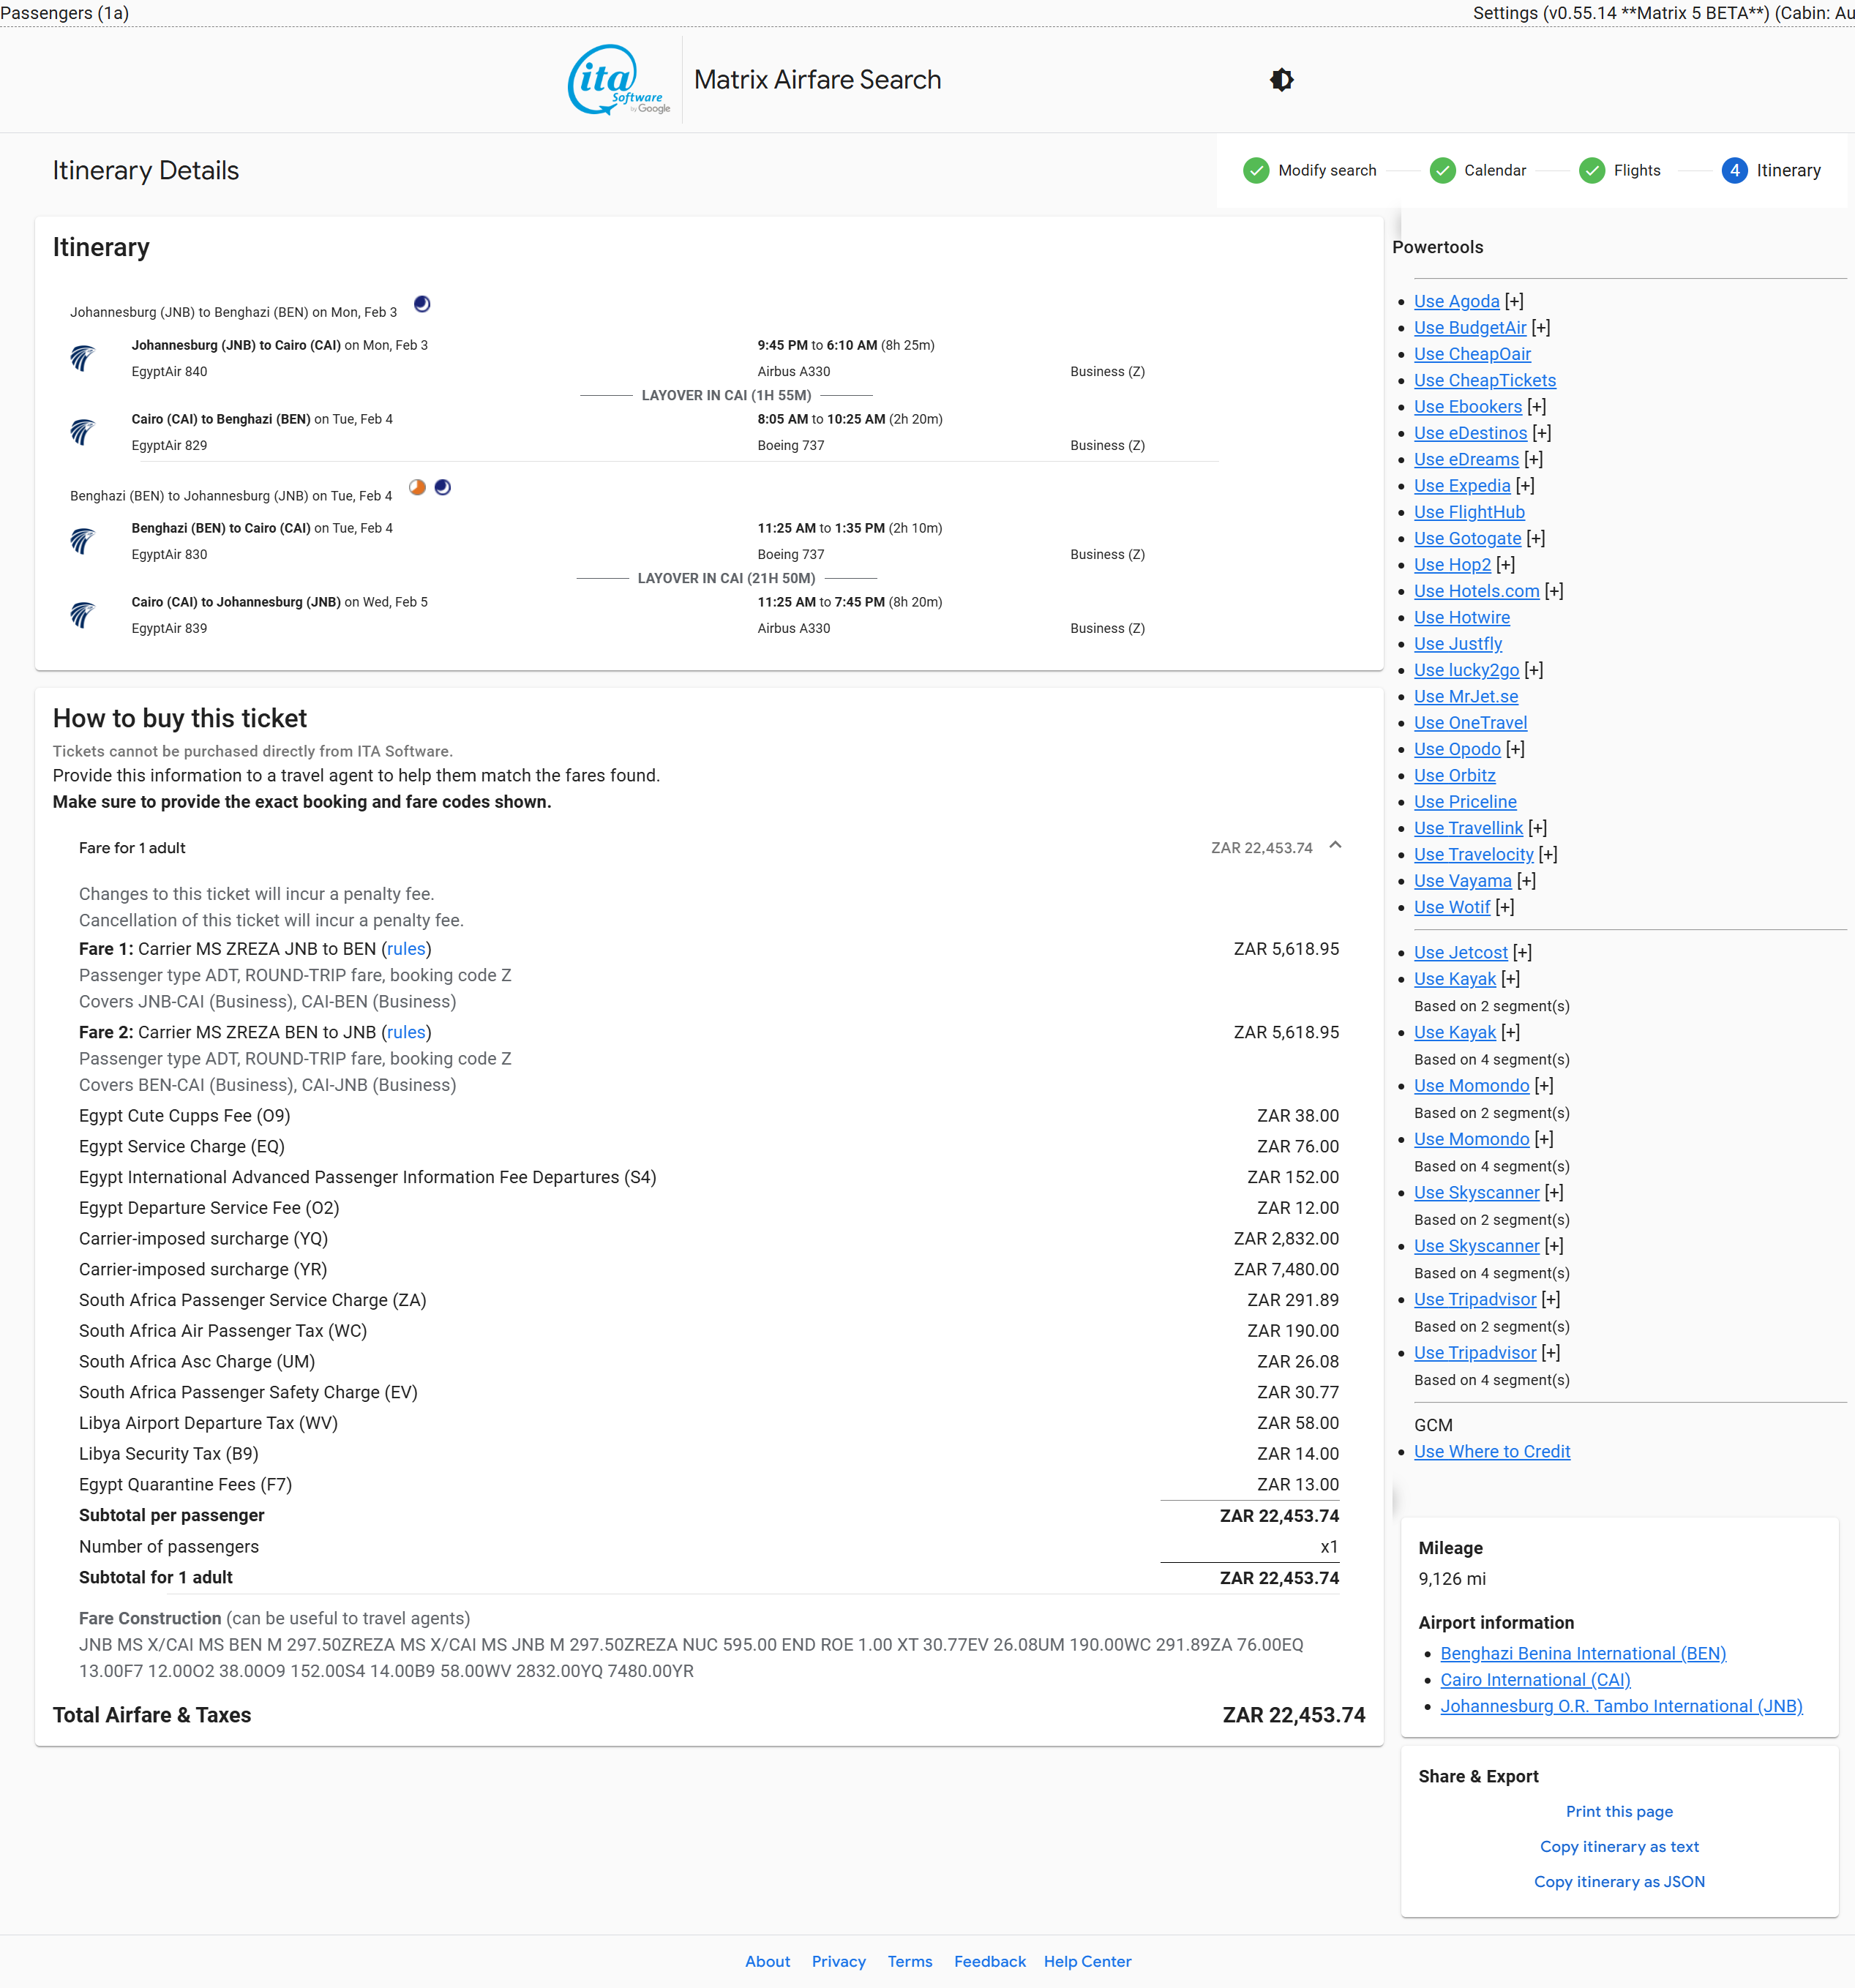Open Use Where to Credit link

[x=1491, y=1451]
